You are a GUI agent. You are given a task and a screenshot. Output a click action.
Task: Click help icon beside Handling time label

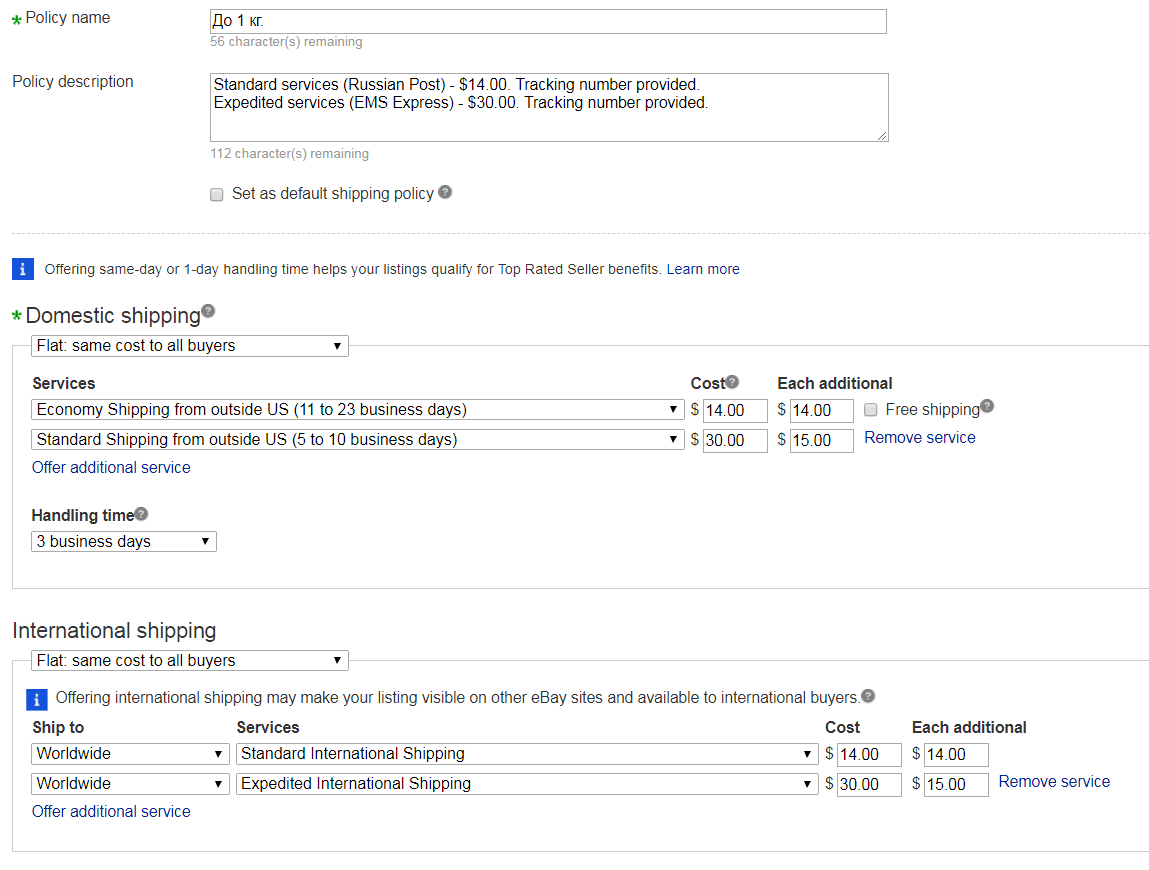[141, 514]
